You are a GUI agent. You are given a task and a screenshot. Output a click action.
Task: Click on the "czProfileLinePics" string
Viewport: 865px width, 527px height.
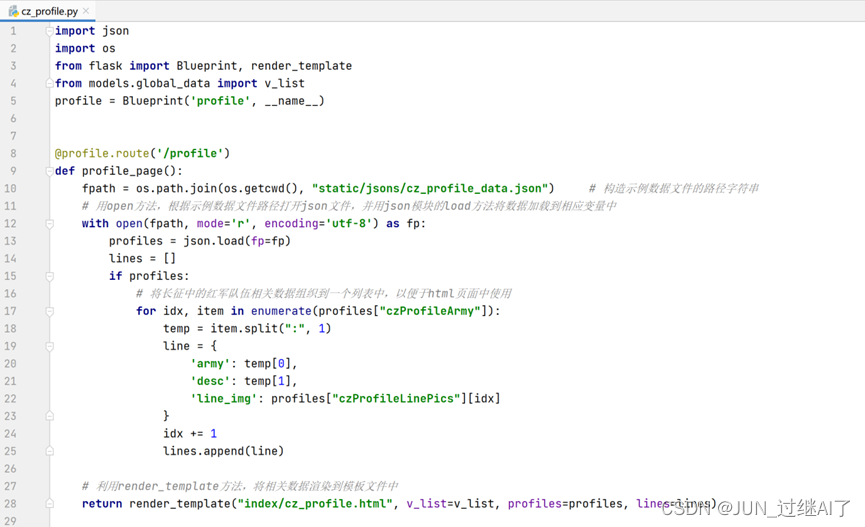(396, 398)
